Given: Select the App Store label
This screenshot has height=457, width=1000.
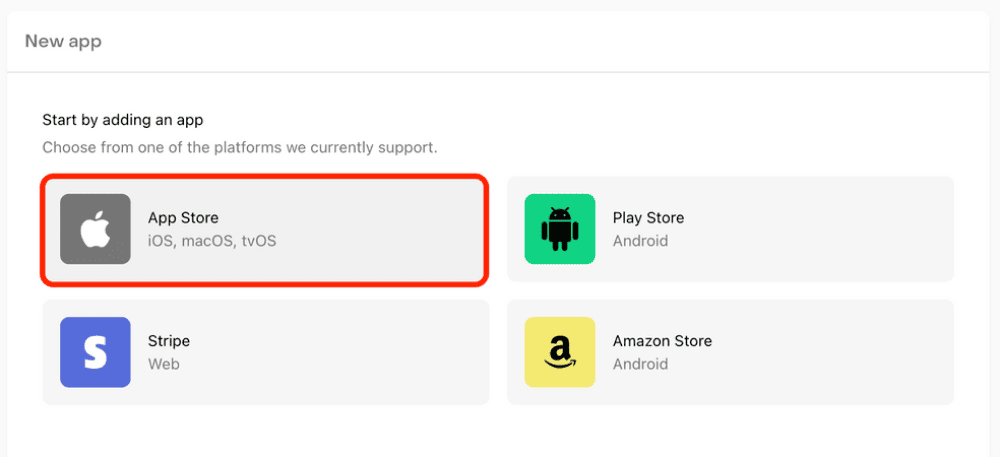Looking at the screenshot, I should (x=183, y=218).
